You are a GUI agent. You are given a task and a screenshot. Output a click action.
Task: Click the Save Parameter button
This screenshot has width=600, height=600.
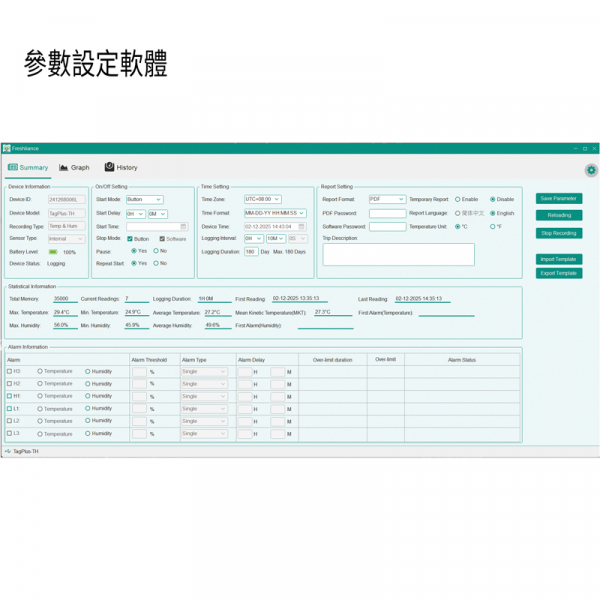coord(558,198)
